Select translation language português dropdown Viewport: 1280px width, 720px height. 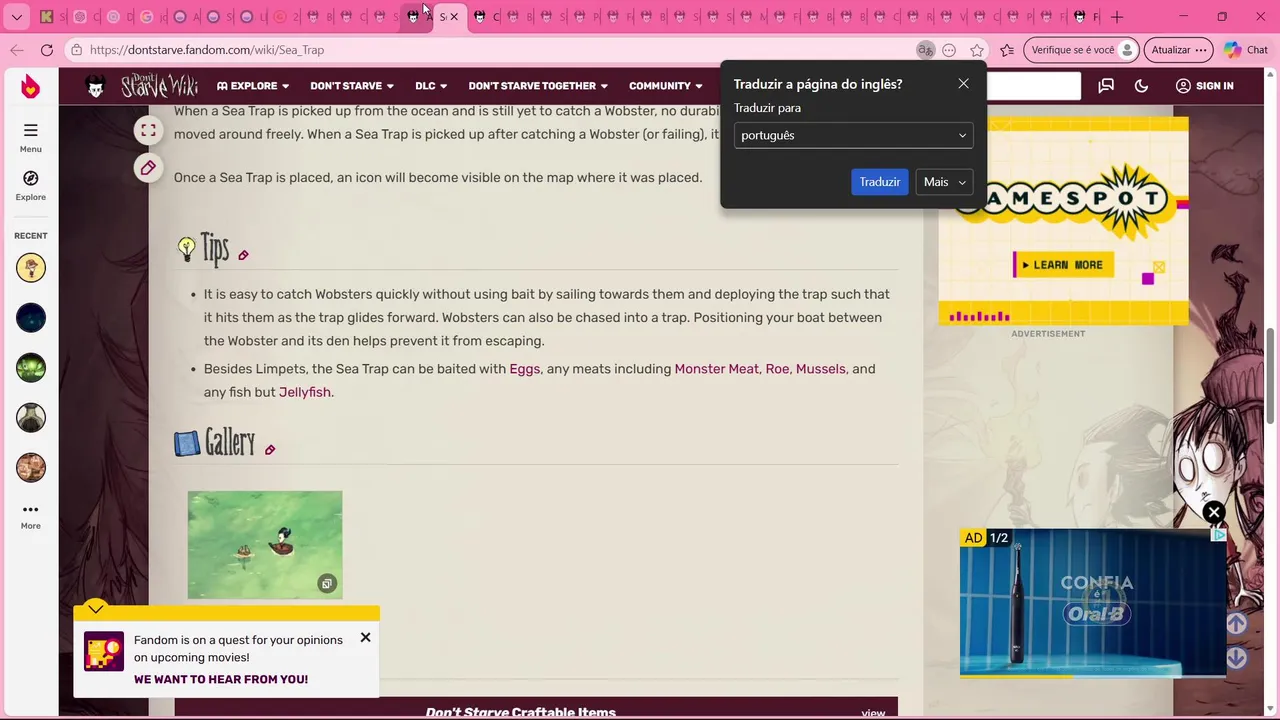[x=853, y=135]
